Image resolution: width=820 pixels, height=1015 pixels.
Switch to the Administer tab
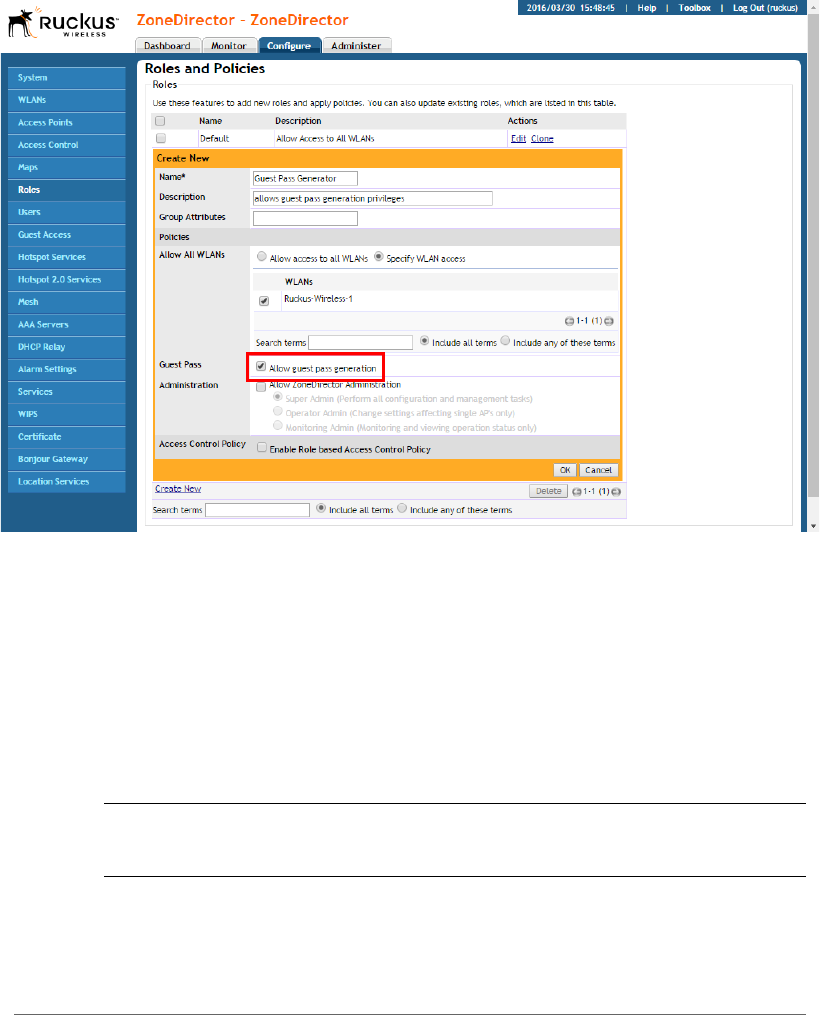(357, 45)
